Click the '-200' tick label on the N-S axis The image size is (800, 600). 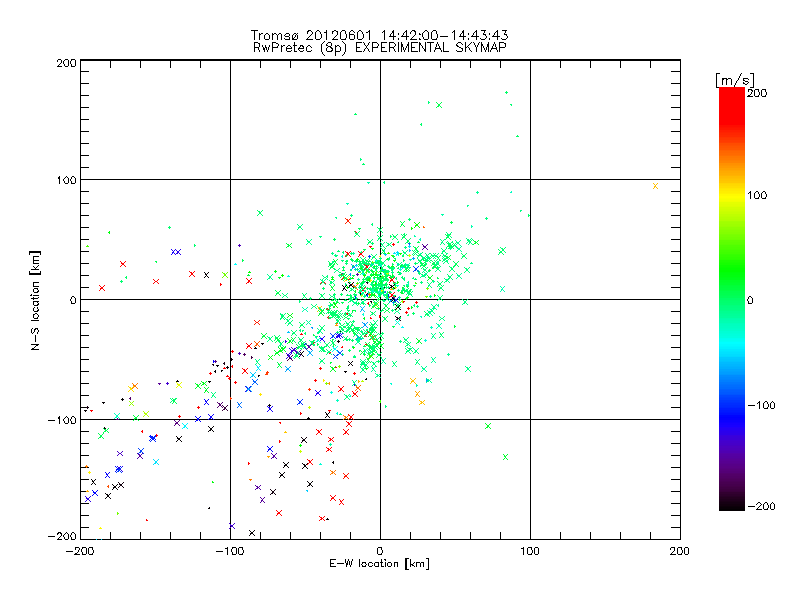62,536
